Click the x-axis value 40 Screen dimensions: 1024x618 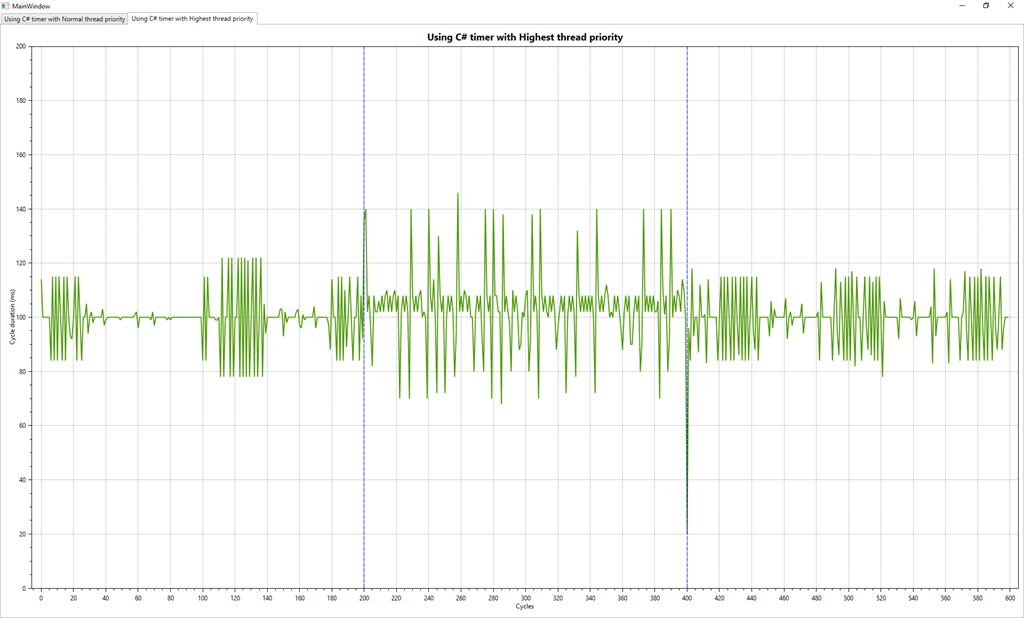(106, 598)
